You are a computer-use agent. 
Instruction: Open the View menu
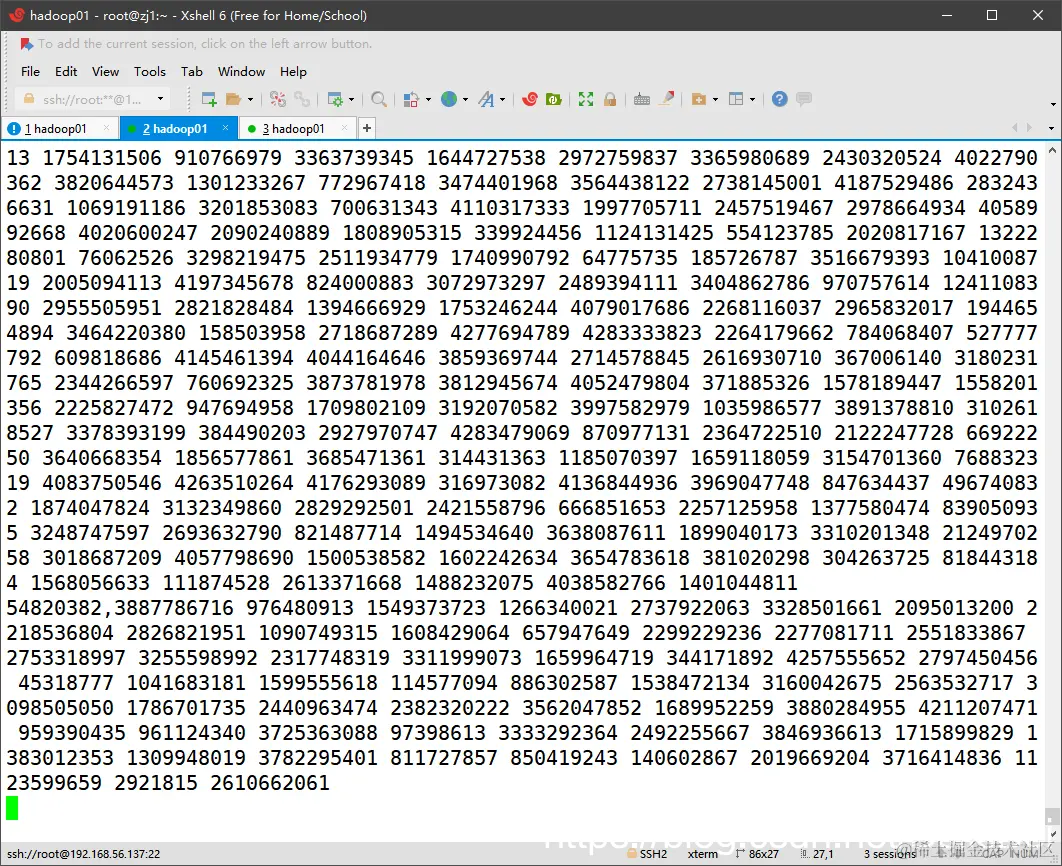tap(106, 71)
